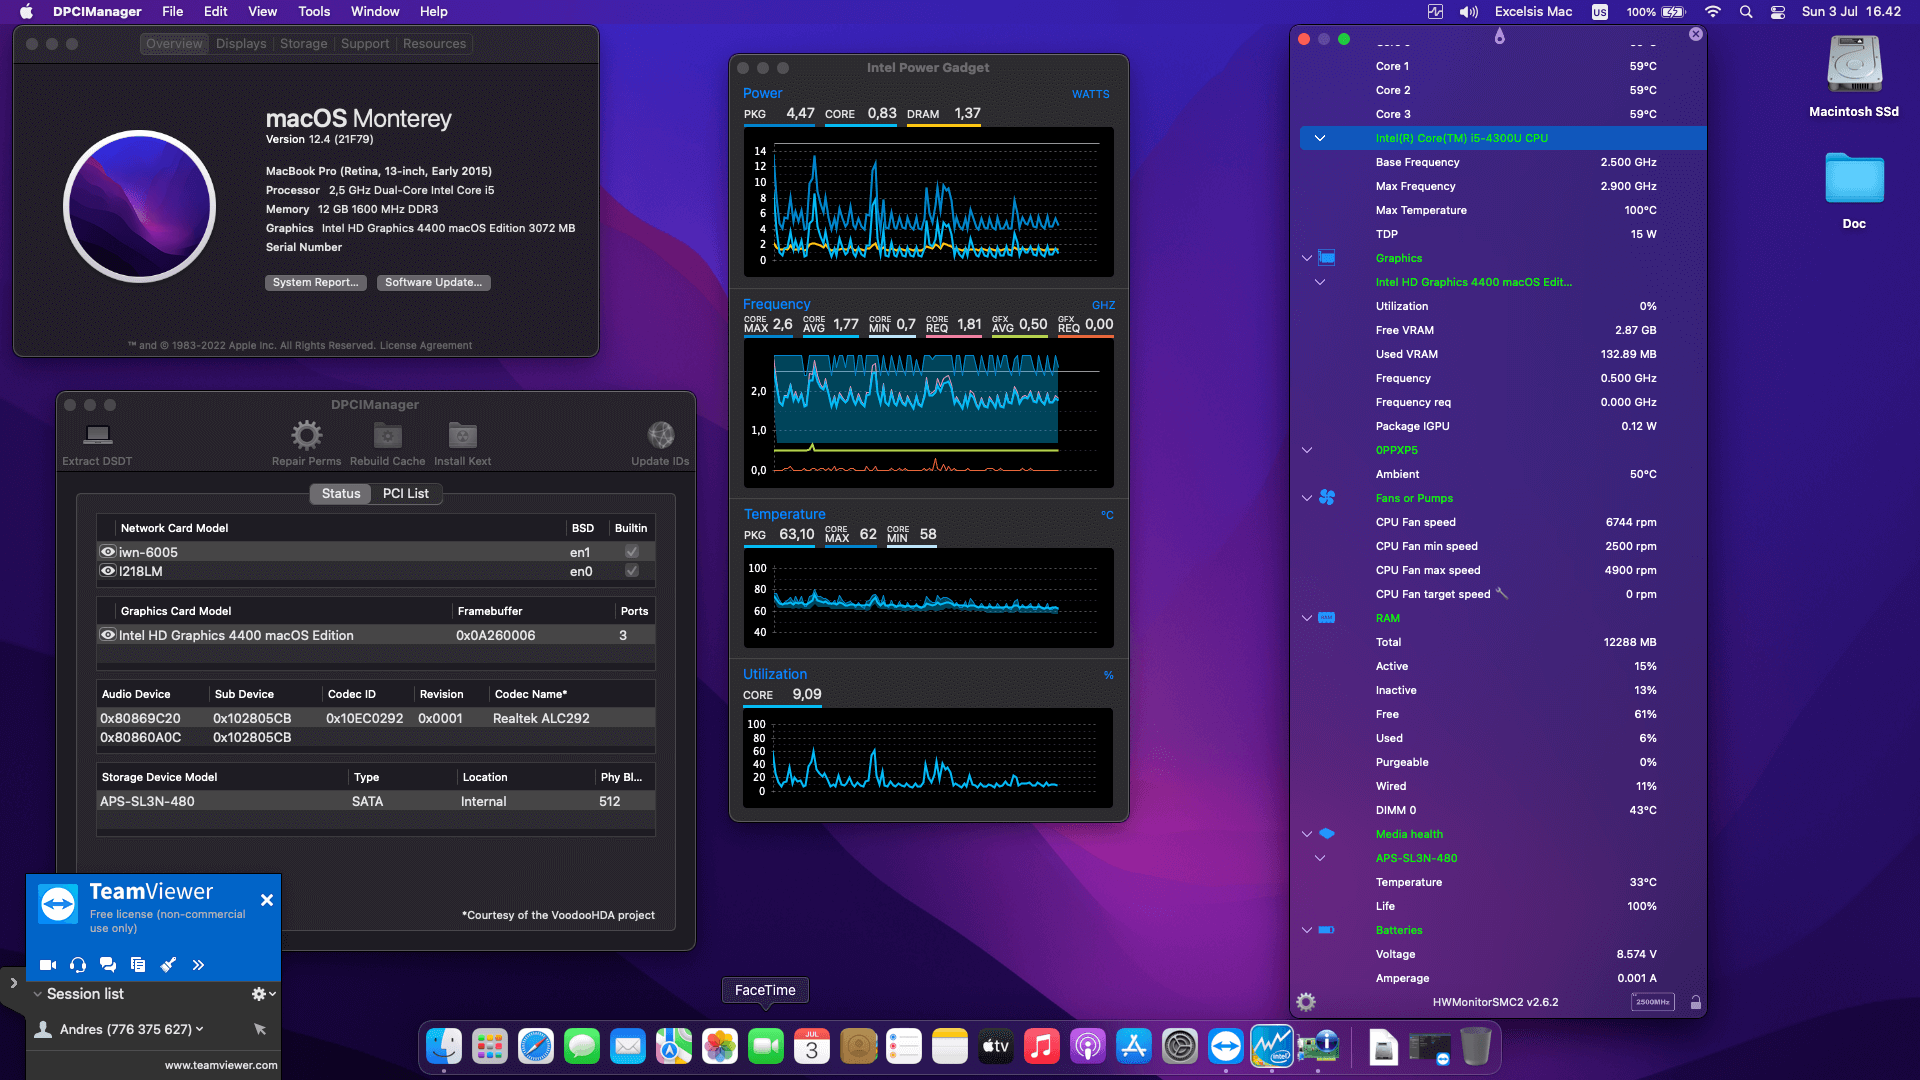Collapse the RAM section
The width and height of the screenshot is (1920, 1080).
[x=1306, y=618]
